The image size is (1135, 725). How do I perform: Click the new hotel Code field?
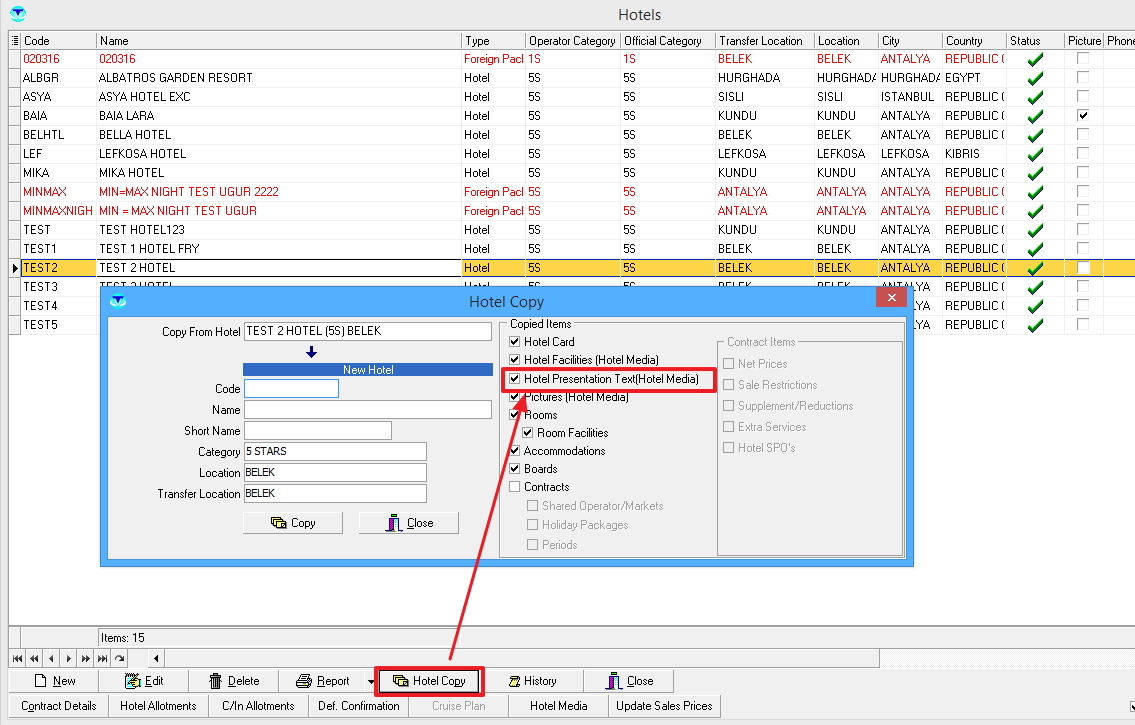tap(291, 389)
